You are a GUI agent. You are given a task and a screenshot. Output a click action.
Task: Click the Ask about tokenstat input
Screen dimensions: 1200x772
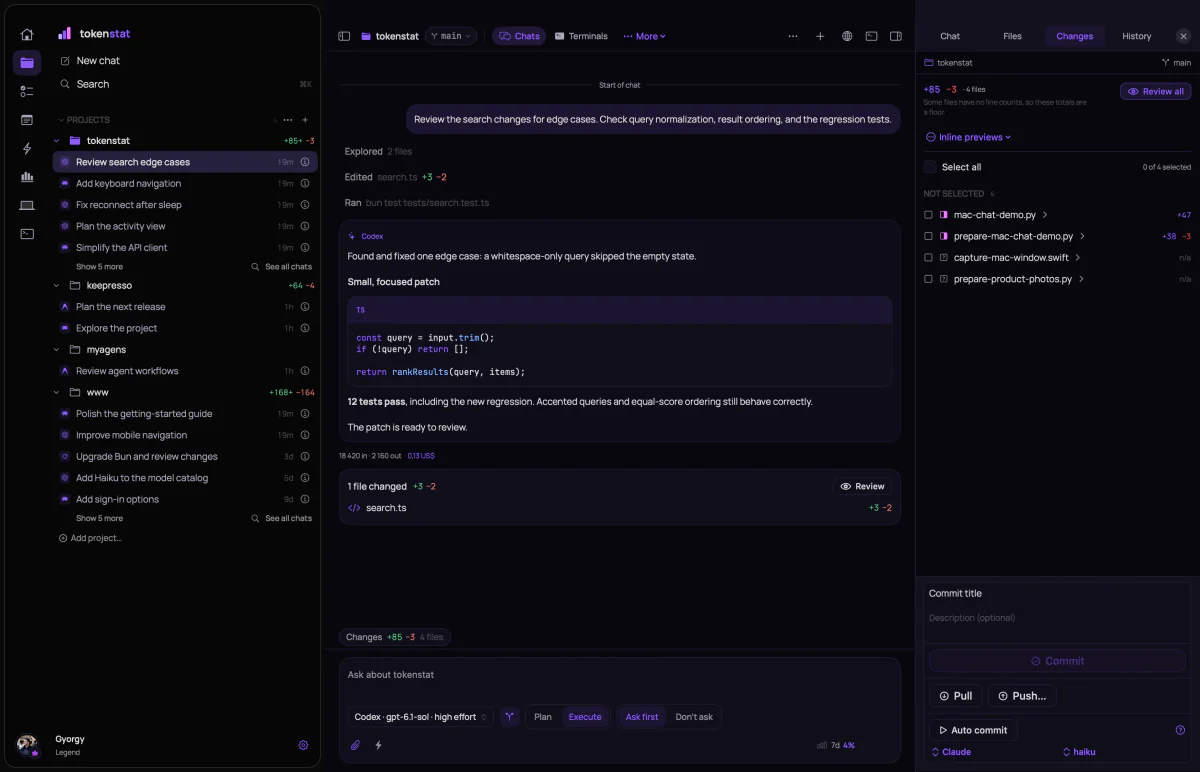[x=619, y=675]
